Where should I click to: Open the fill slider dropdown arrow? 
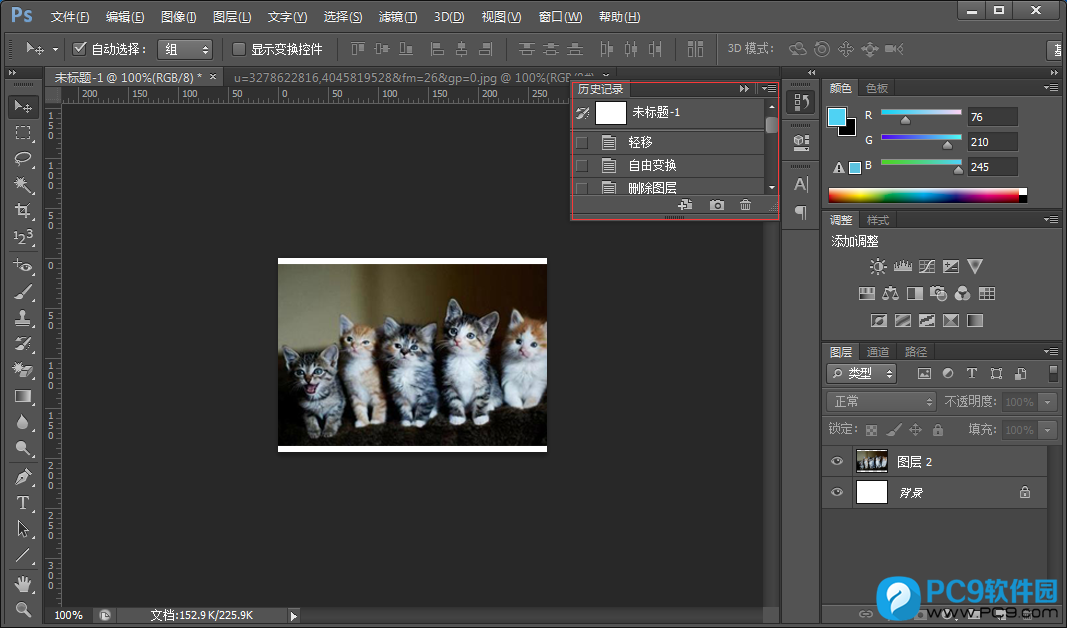coord(1048,430)
